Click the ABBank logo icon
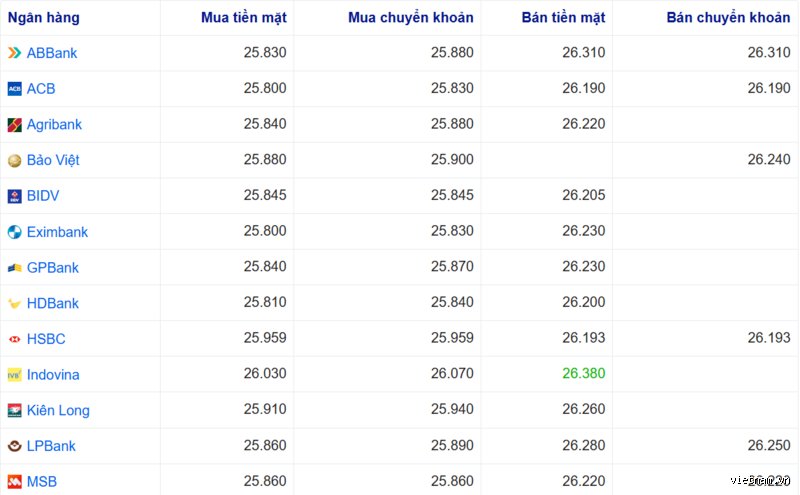The height and width of the screenshot is (495, 800). click(14, 53)
